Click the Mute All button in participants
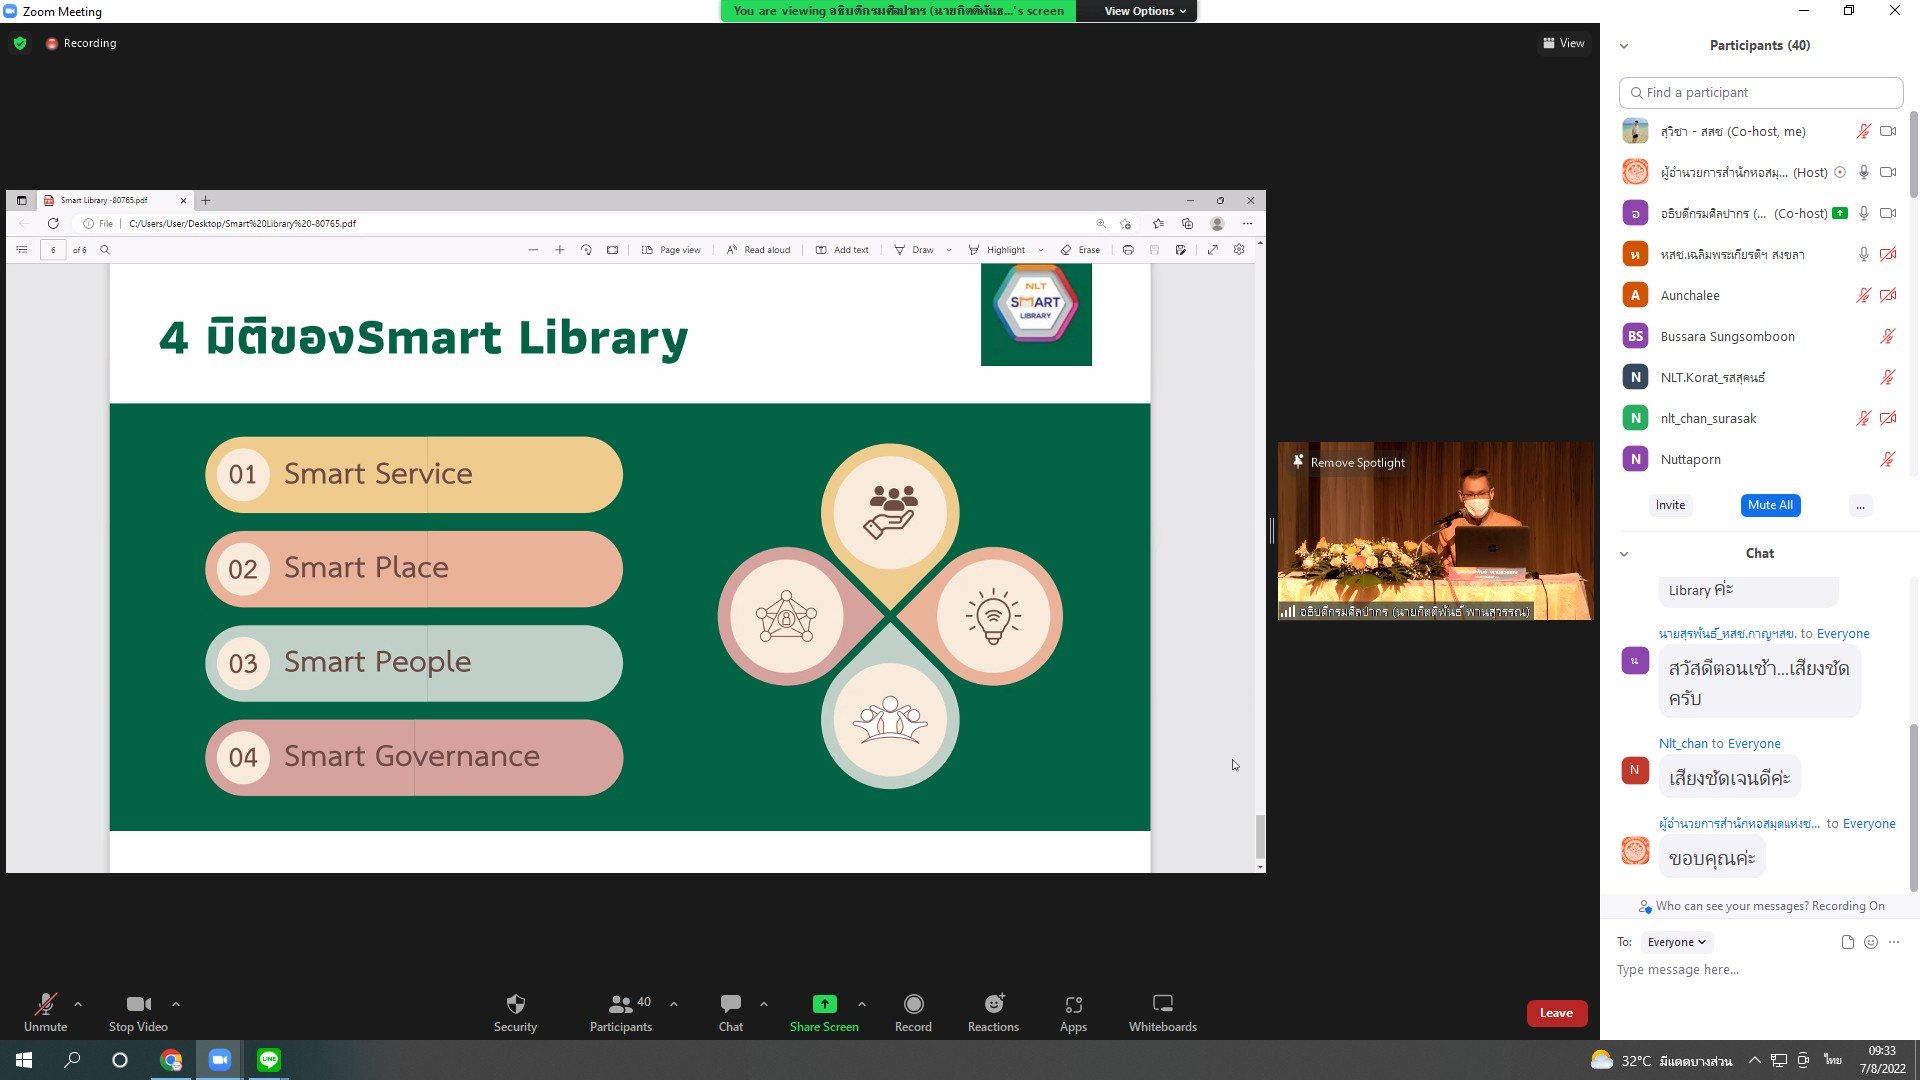The height and width of the screenshot is (1080, 1920). point(1768,504)
